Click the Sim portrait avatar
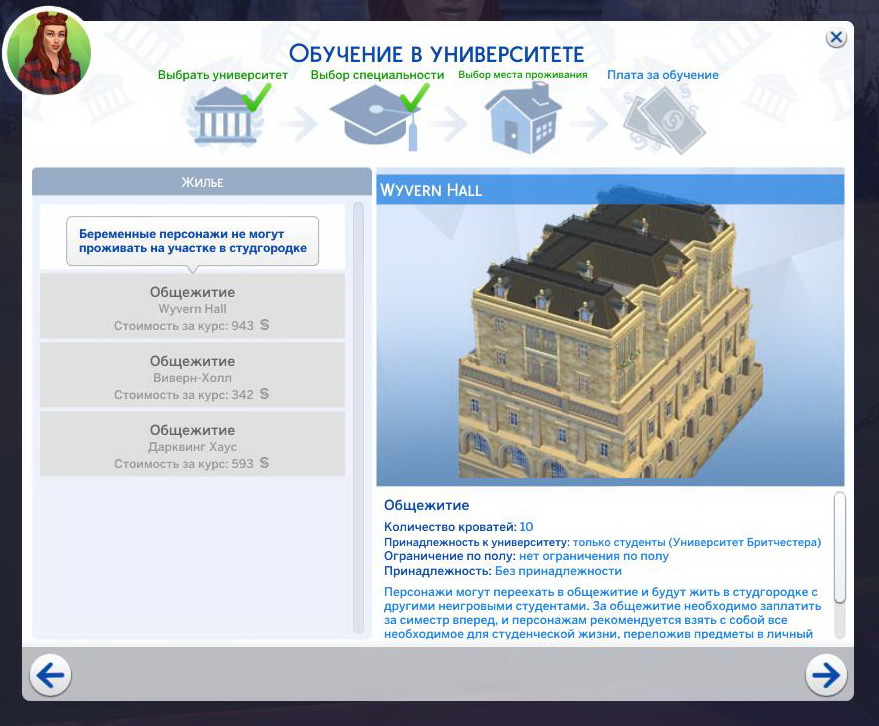This screenshot has height=726, width=879. click(x=48, y=52)
